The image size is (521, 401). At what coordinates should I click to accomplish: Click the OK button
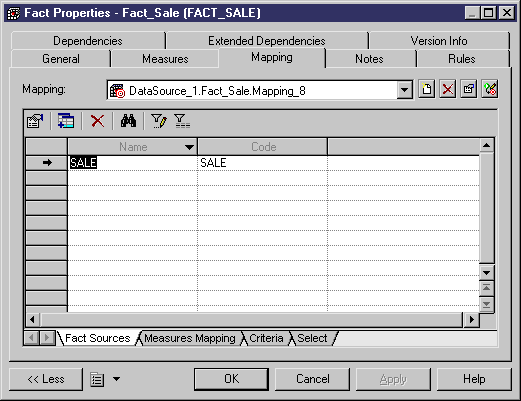click(x=231, y=379)
